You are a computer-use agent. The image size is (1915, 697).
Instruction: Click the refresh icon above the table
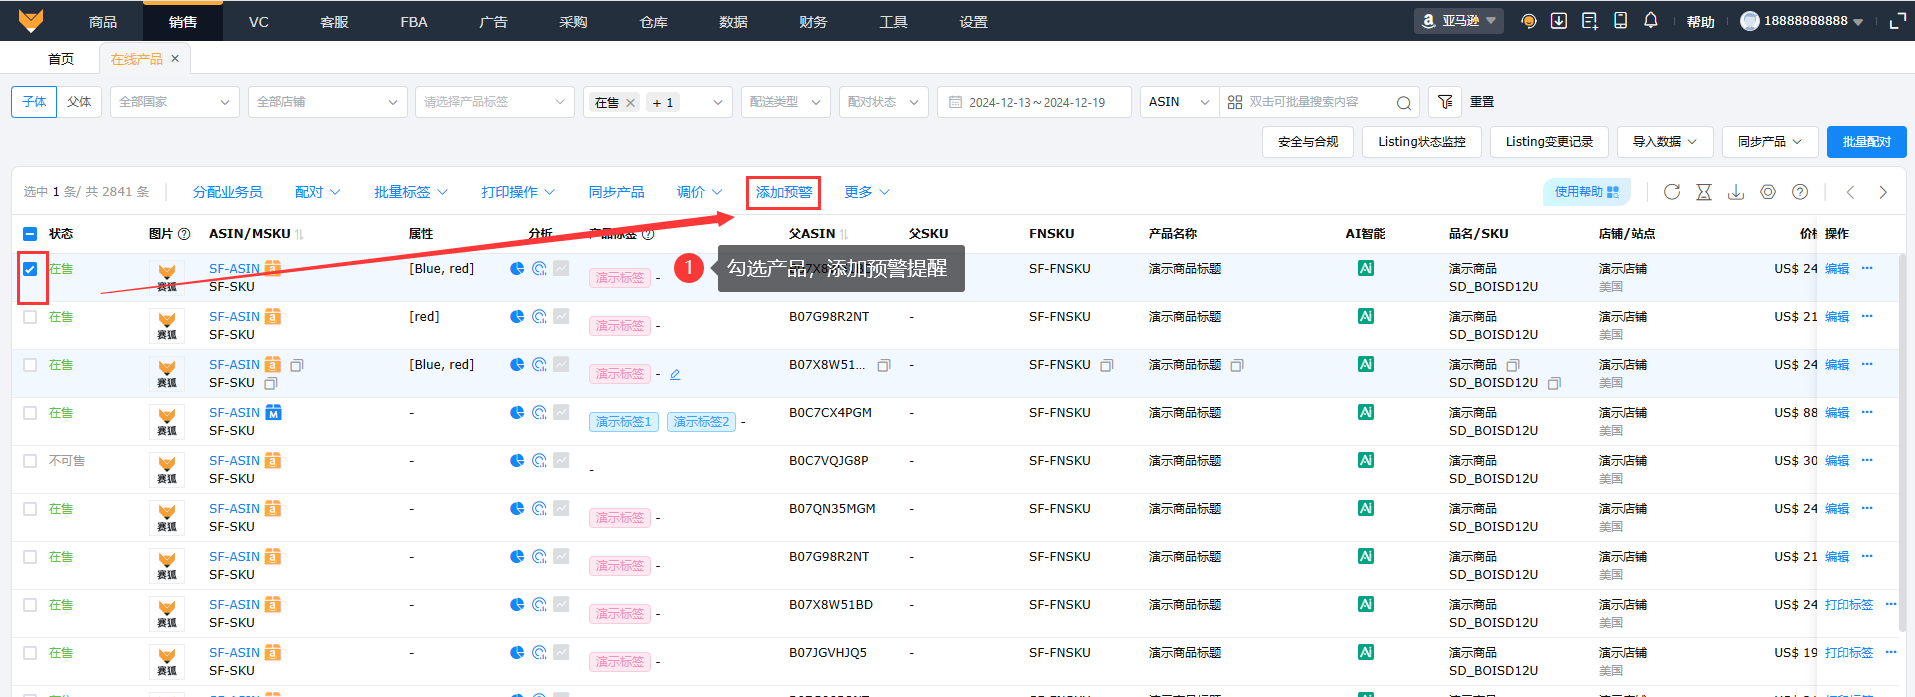click(x=1672, y=192)
